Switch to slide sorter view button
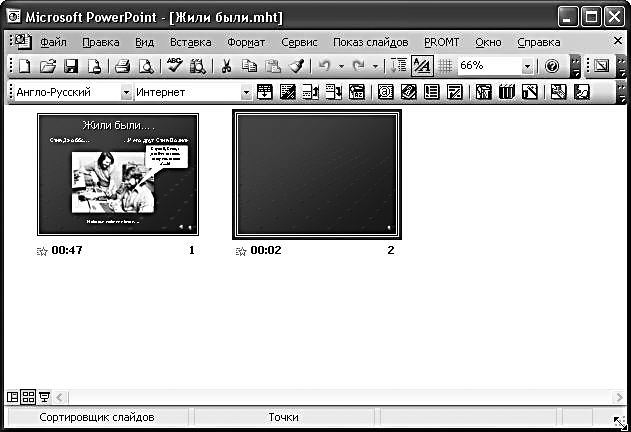Image resolution: width=631 pixels, height=432 pixels. pyautogui.click(x=28, y=397)
